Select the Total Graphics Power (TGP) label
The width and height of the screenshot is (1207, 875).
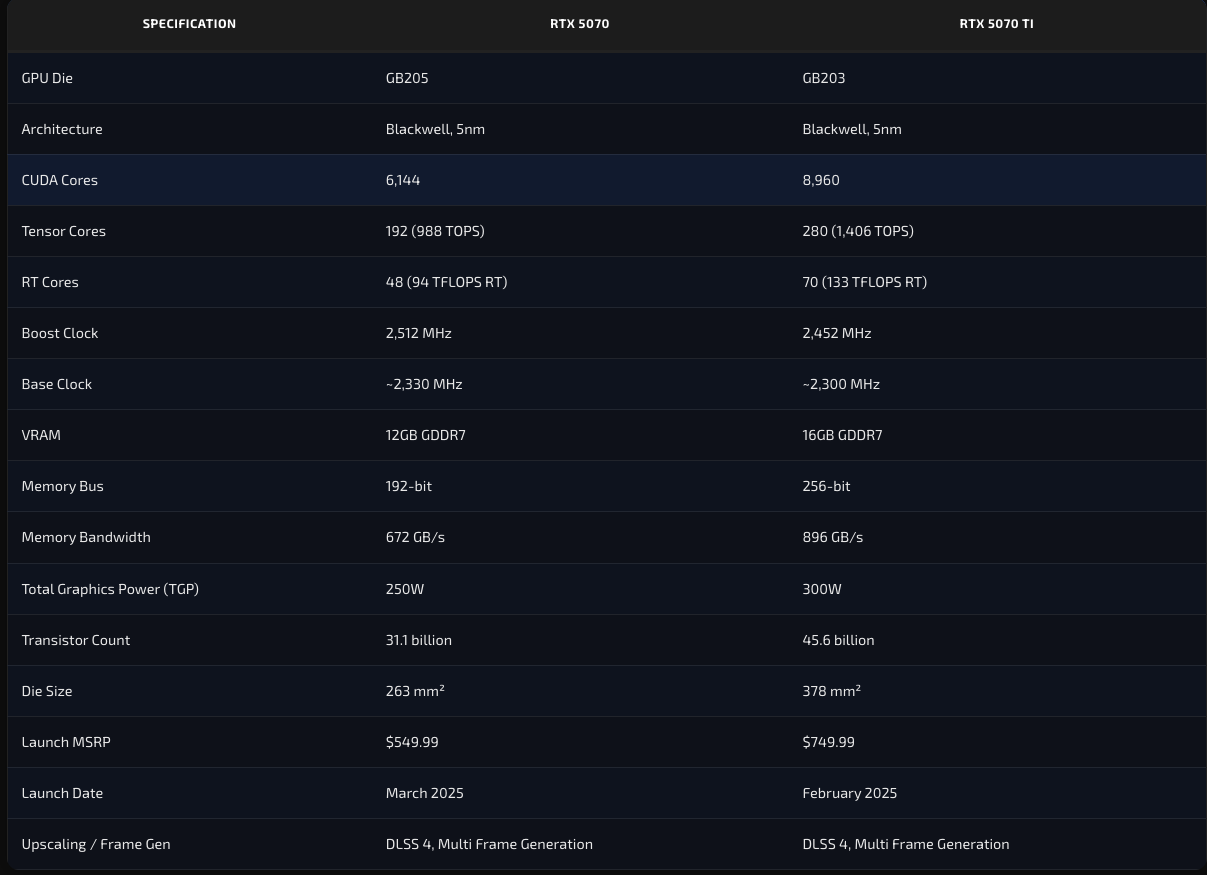pyautogui.click(x=110, y=589)
